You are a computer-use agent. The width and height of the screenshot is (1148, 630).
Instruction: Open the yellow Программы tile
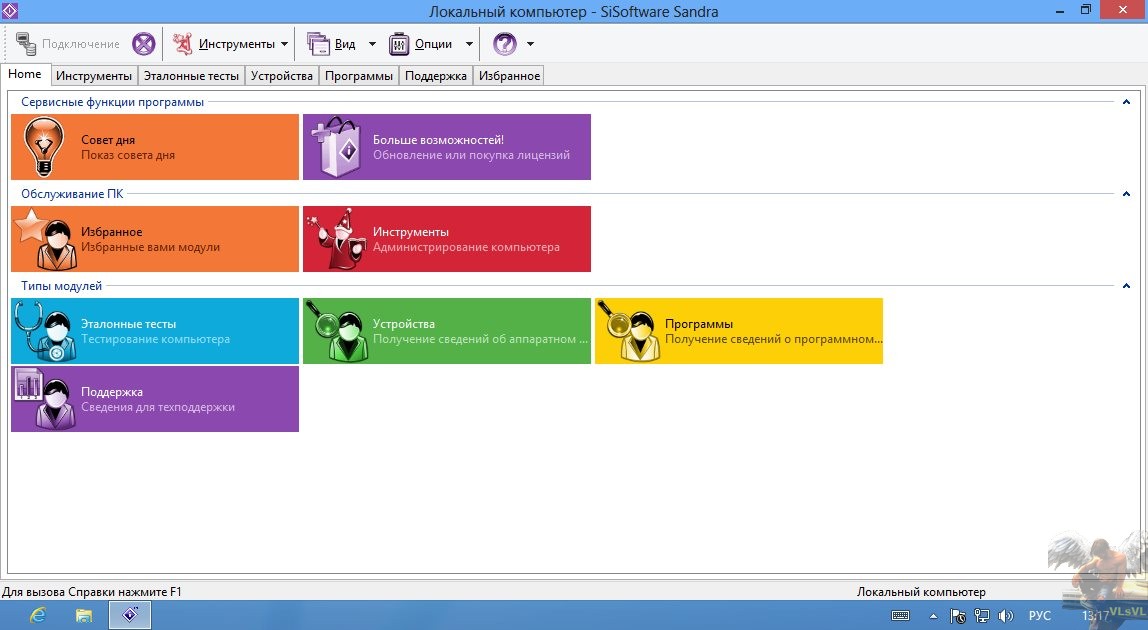point(738,331)
